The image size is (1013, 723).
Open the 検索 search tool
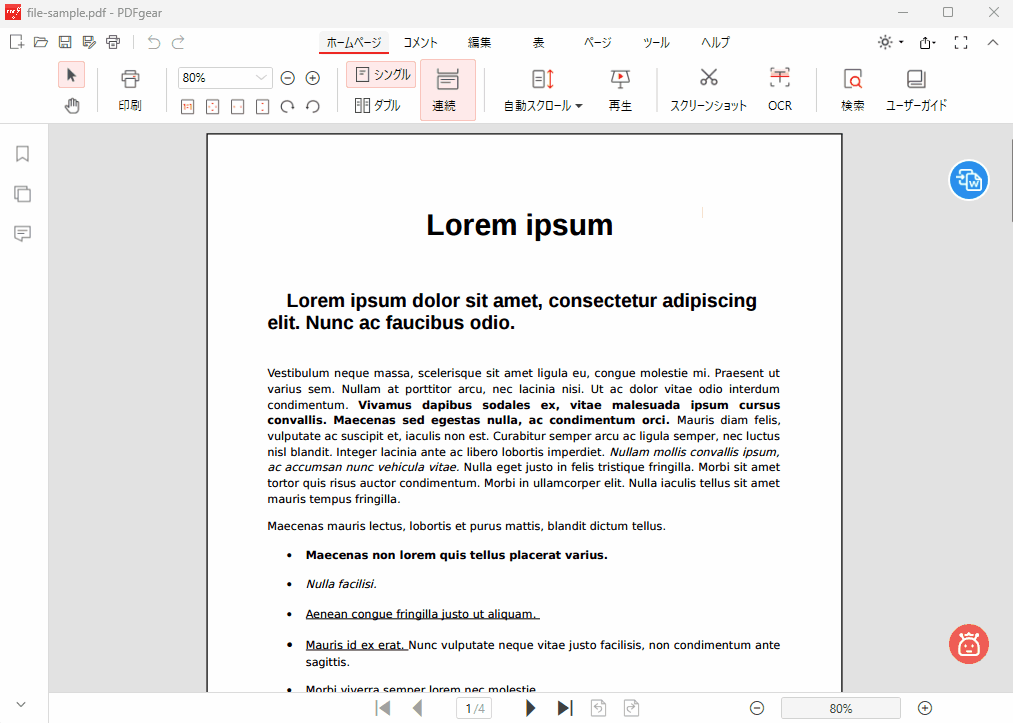[852, 88]
